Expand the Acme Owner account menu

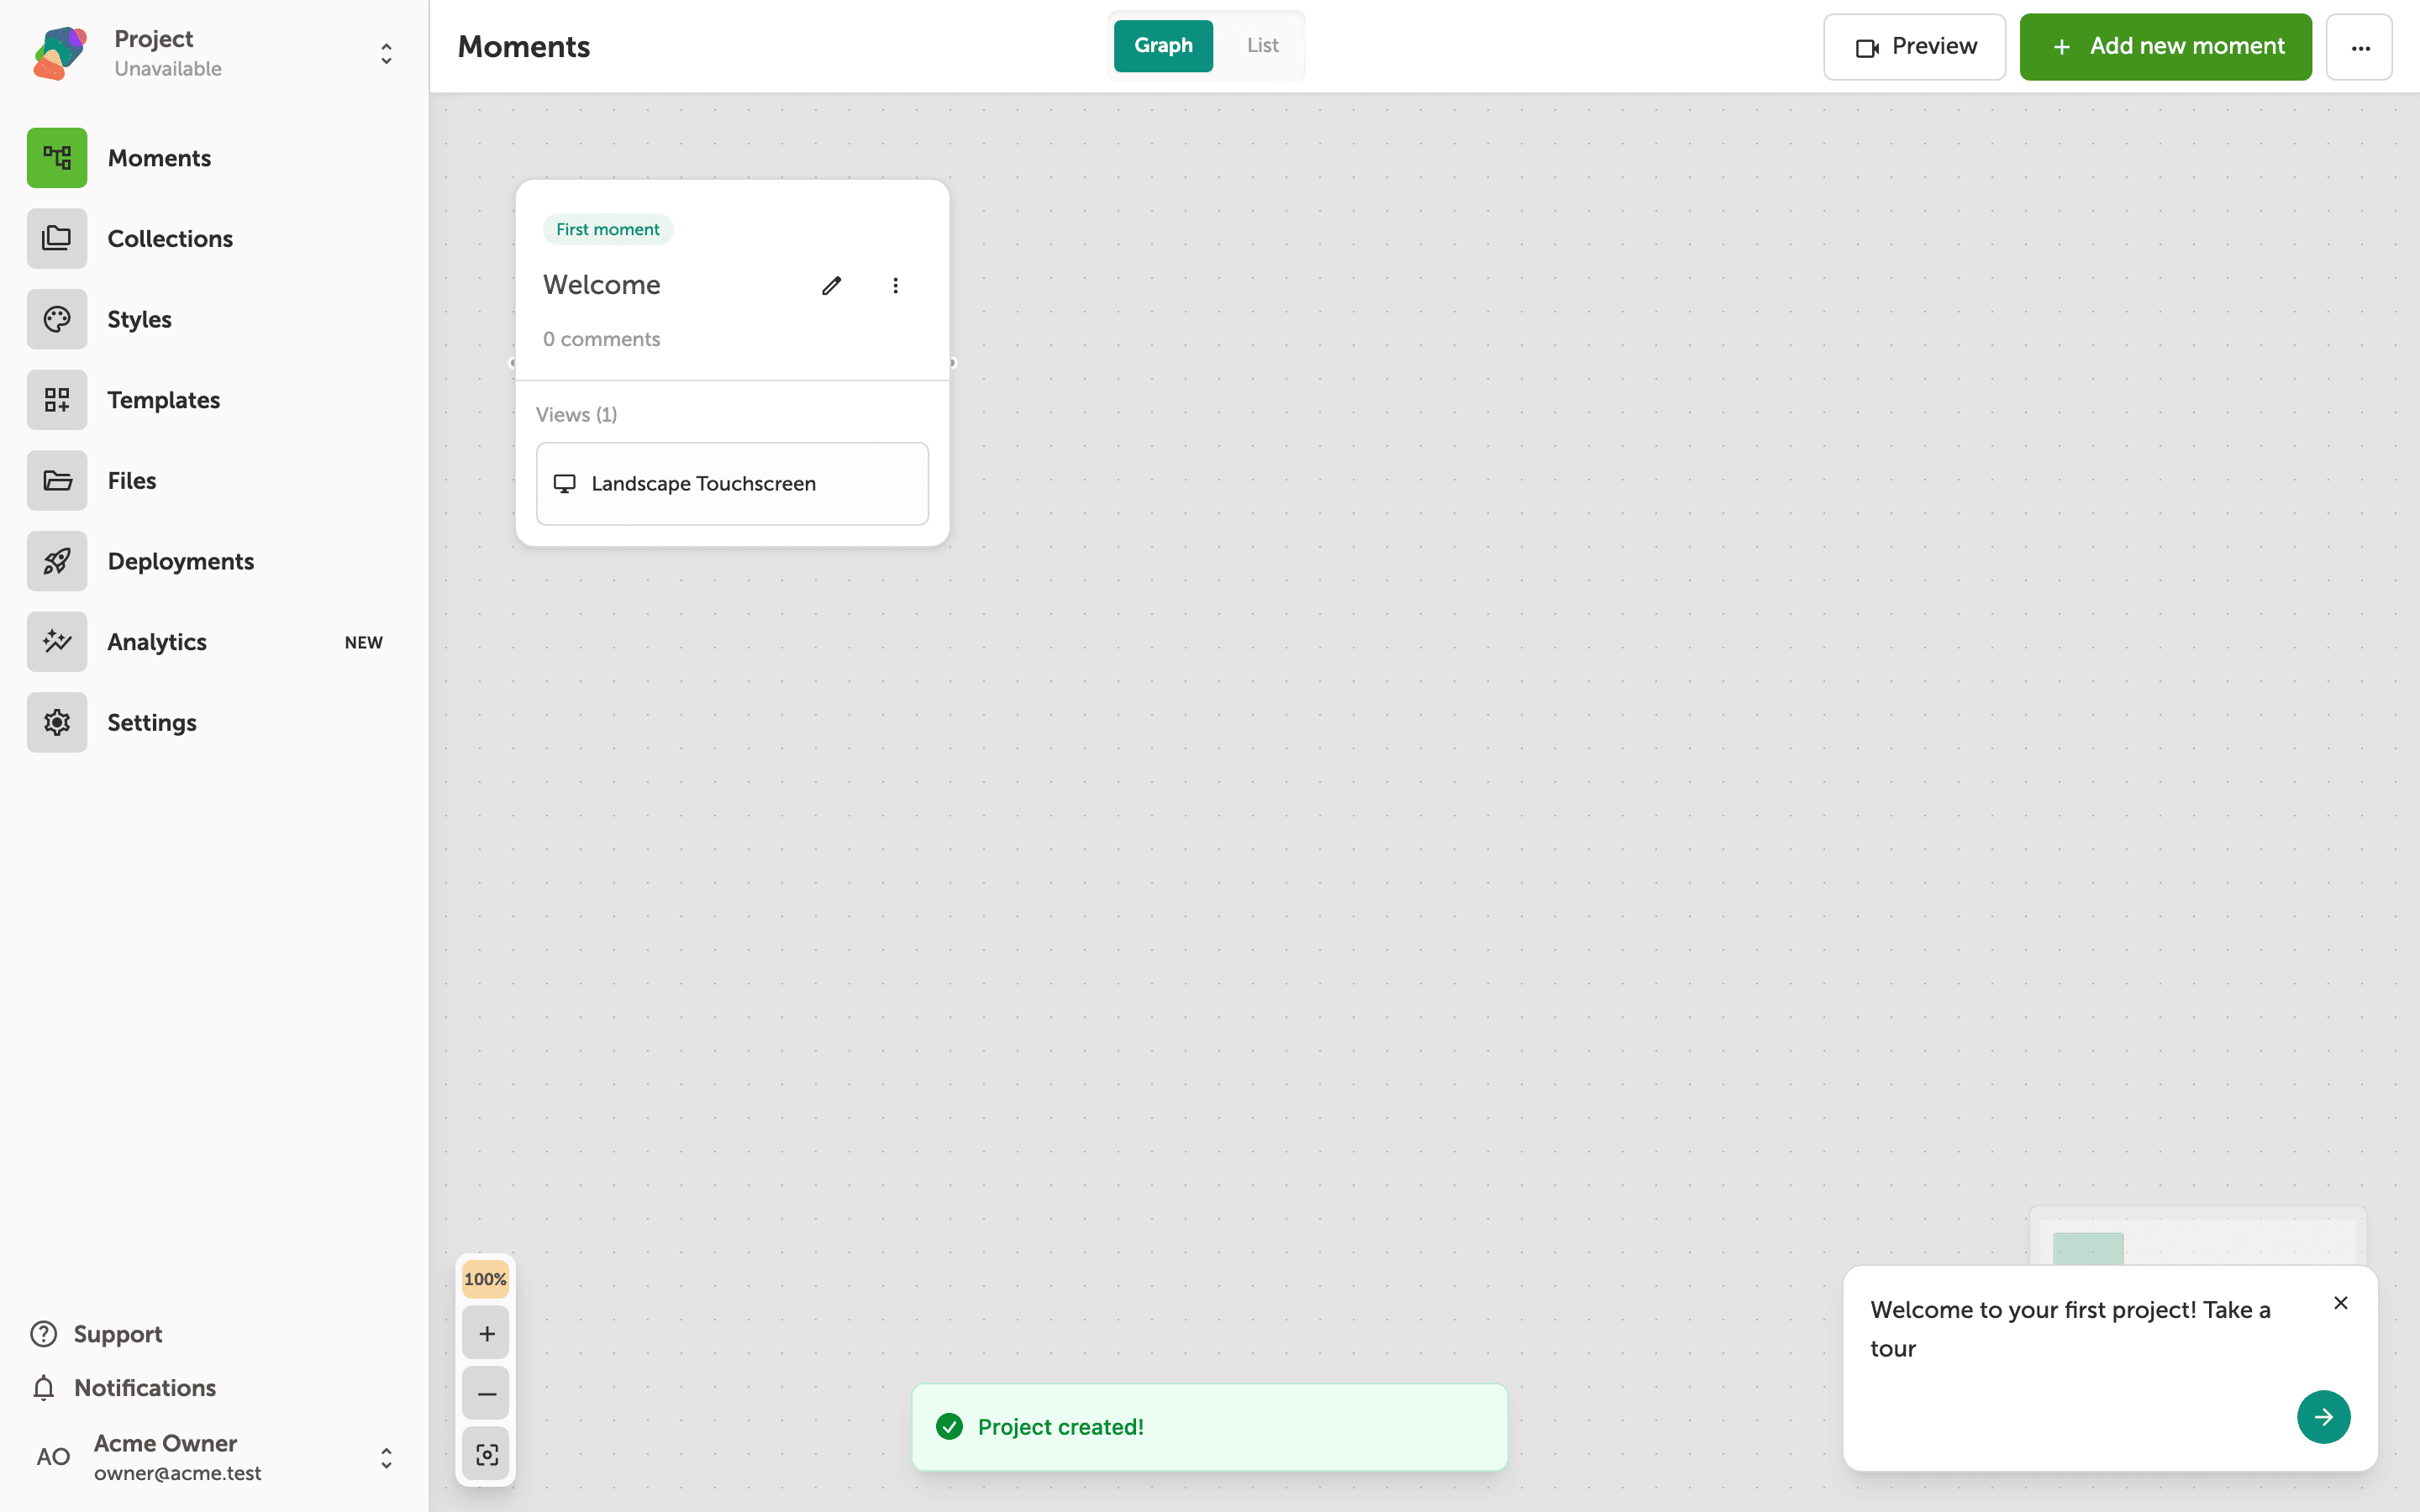[x=386, y=1458]
